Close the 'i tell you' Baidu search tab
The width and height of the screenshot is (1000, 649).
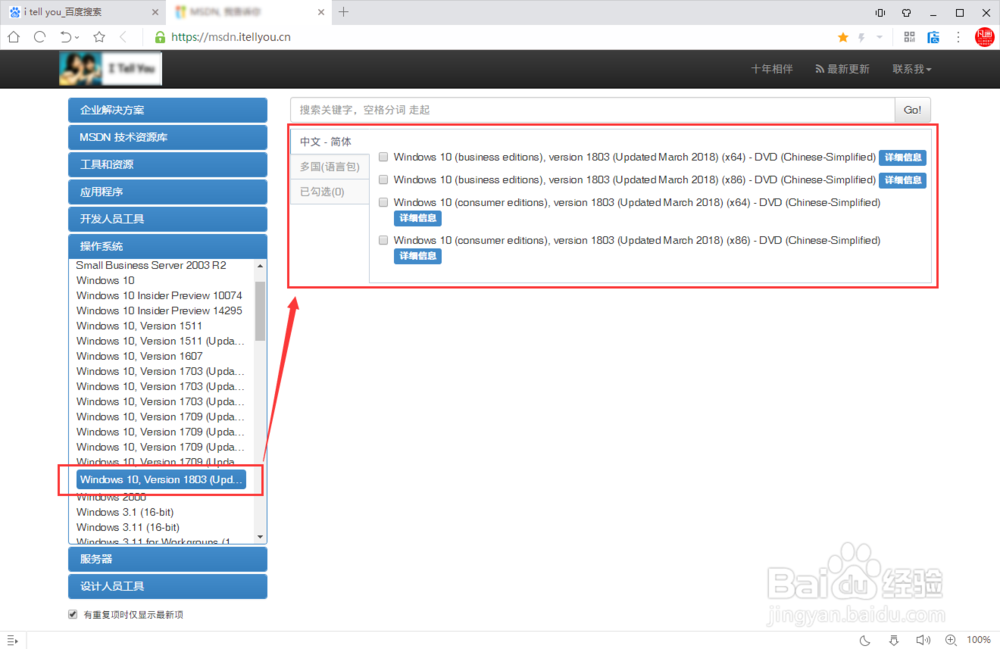[x=155, y=12]
